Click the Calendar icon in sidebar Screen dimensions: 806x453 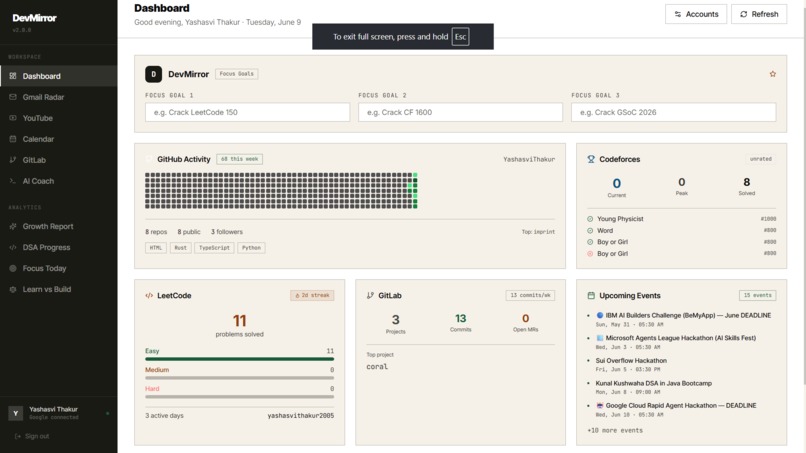click(13, 139)
